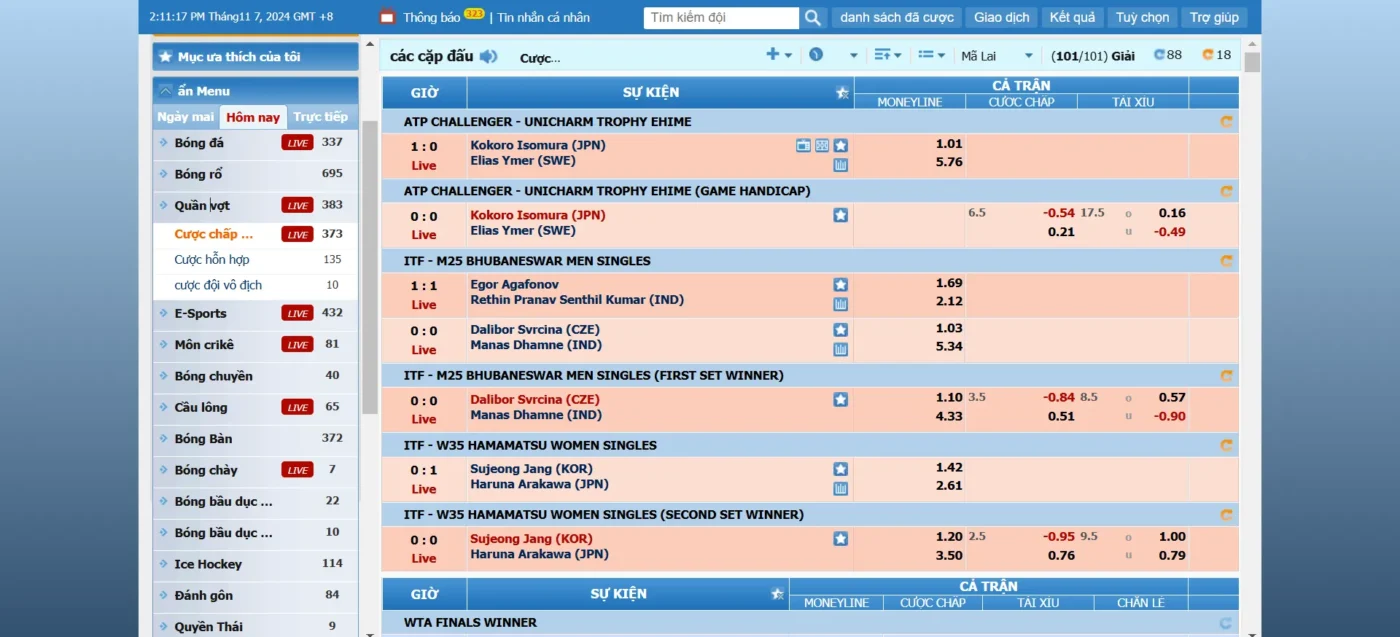1400x637 pixels.
Task: Click the Kết quả results button
Action: click(1072, 17)
